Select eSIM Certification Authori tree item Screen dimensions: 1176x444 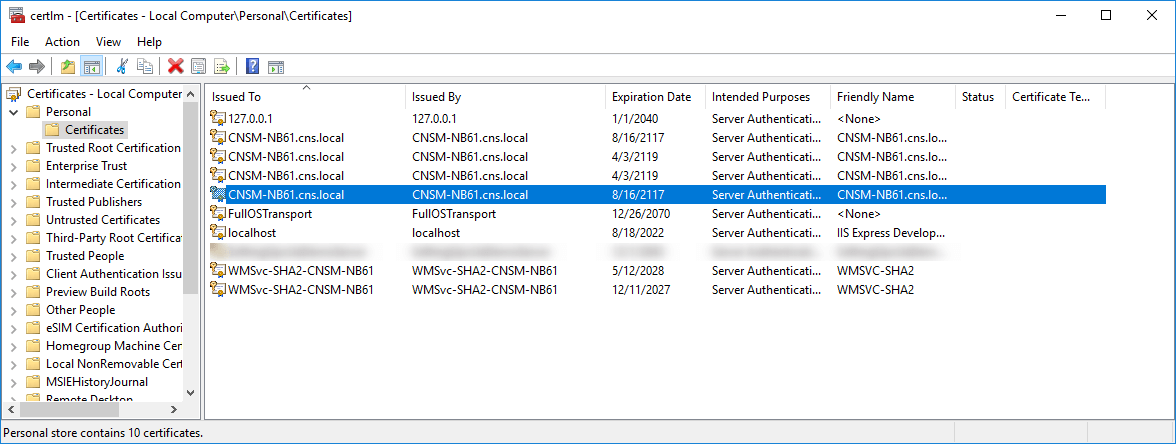tap(112, 328)
